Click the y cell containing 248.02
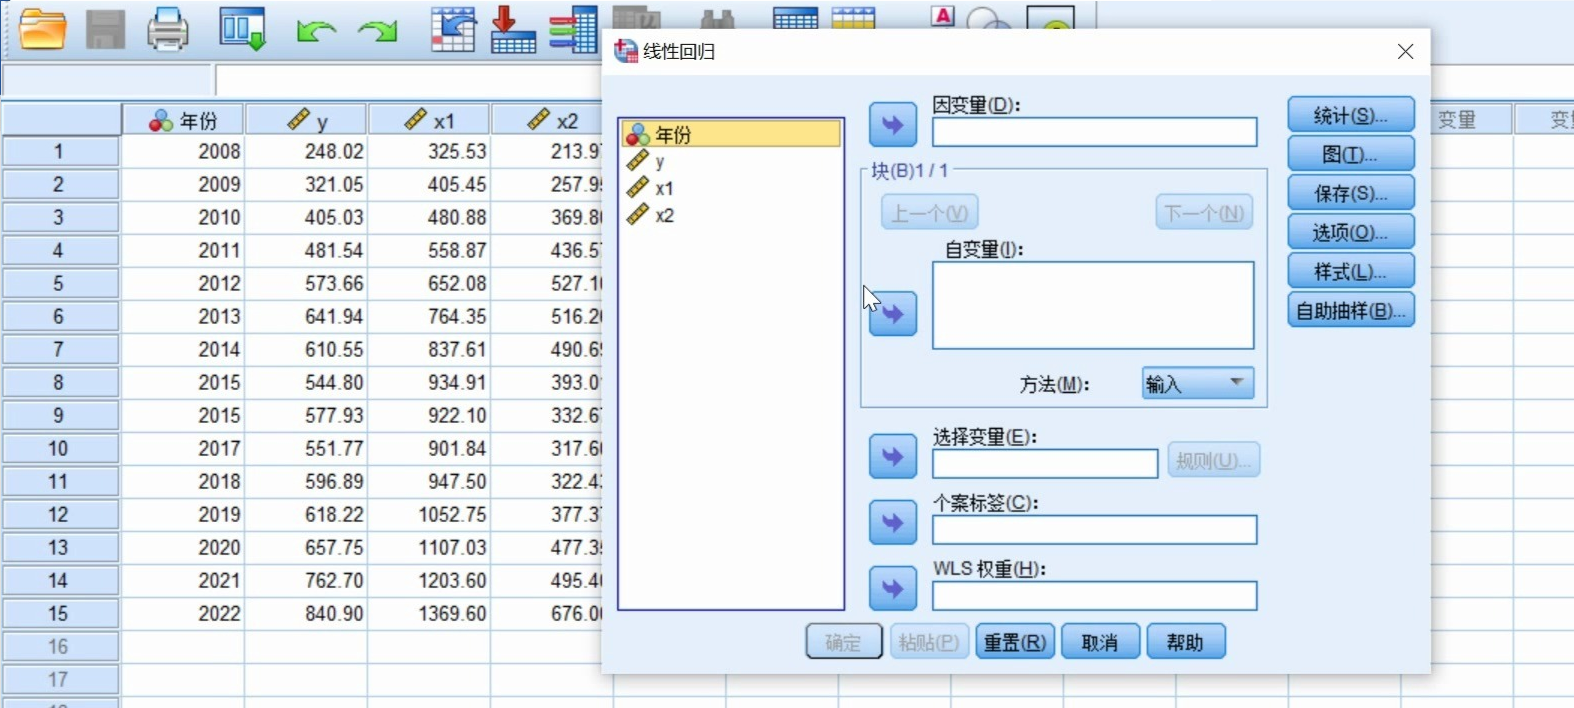The width and height of the screenshot is (1574, 708). [x=306, y=151]
